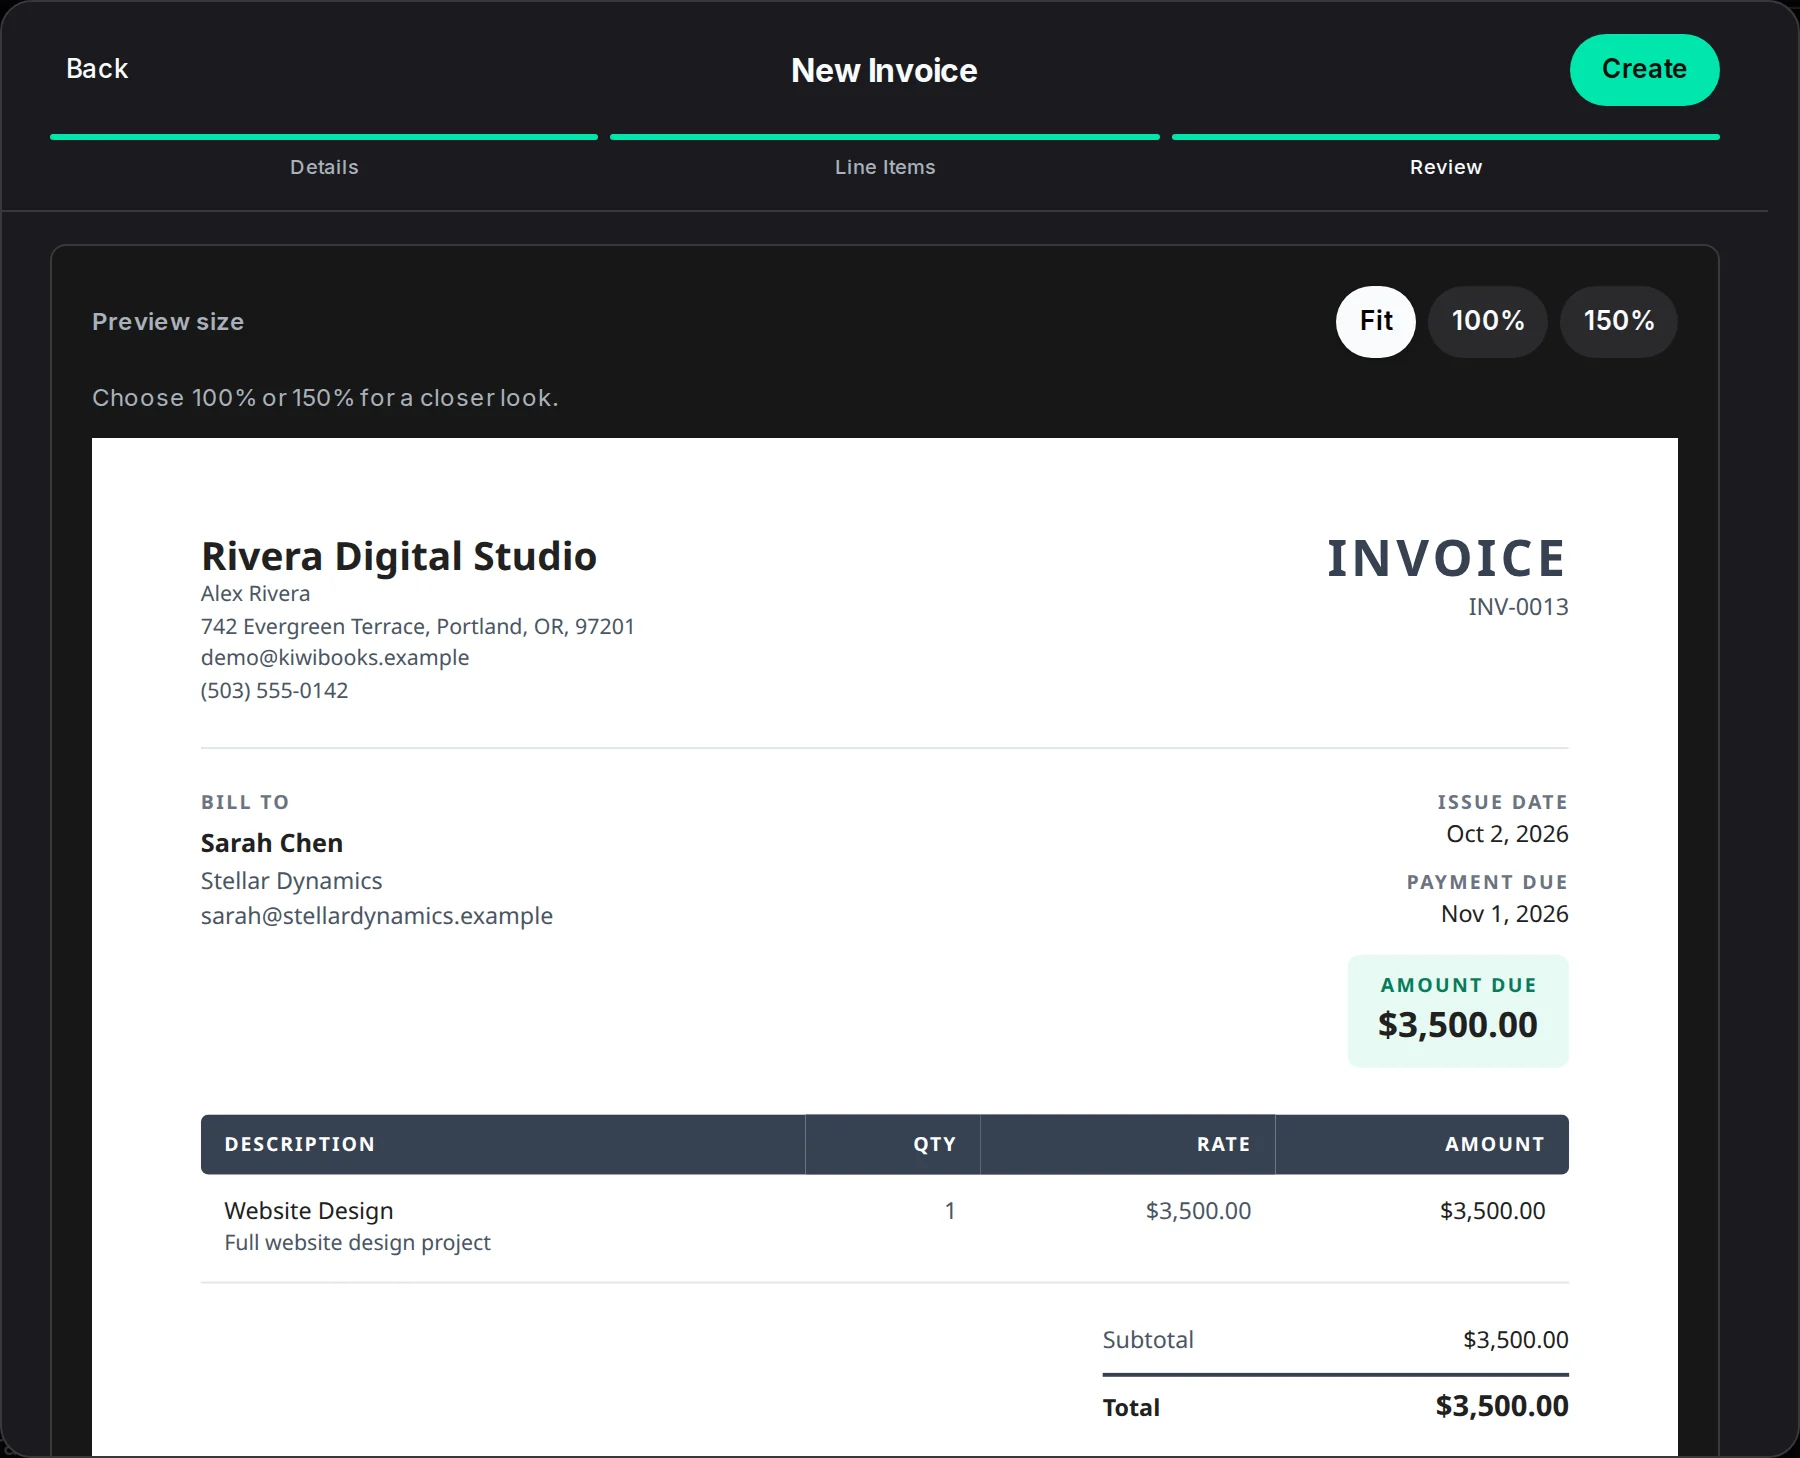Click the "Subtotal" label
The height and width of the screenshot is (1458, 1800).
pos(1148,1340)
